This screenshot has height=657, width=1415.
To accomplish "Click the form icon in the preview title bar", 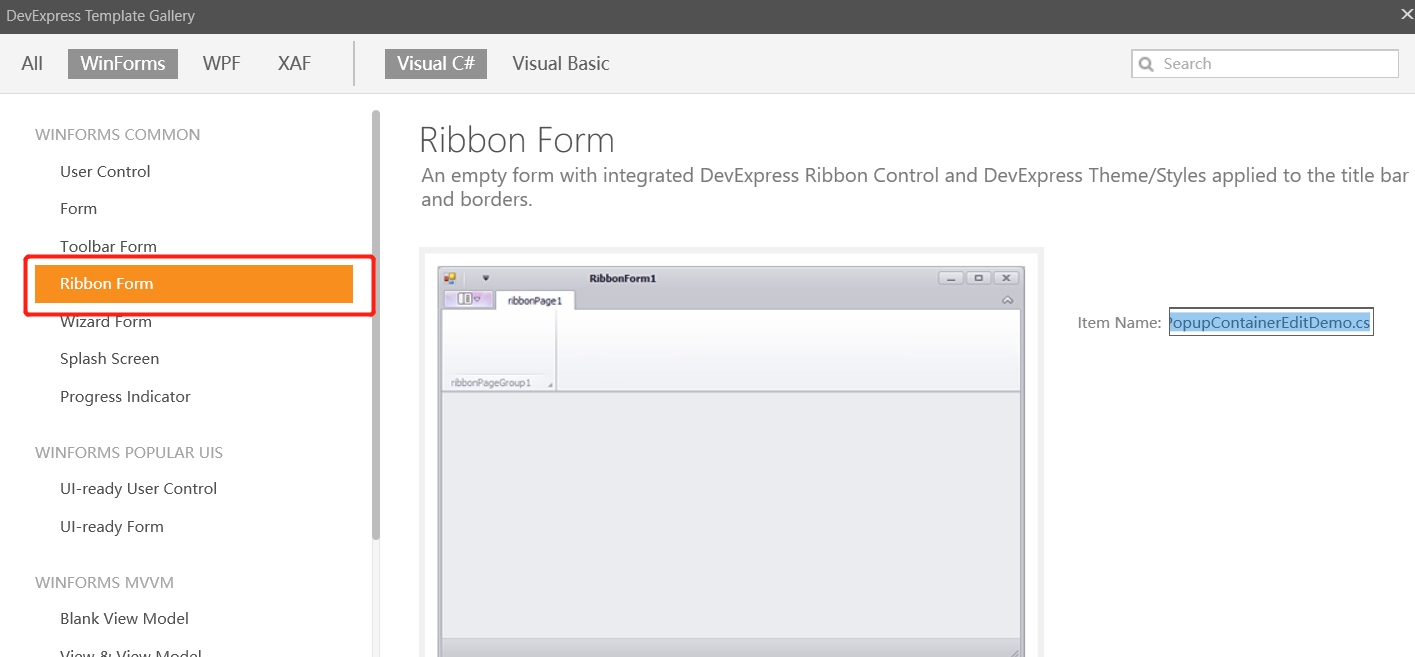I will click(449, 277).
